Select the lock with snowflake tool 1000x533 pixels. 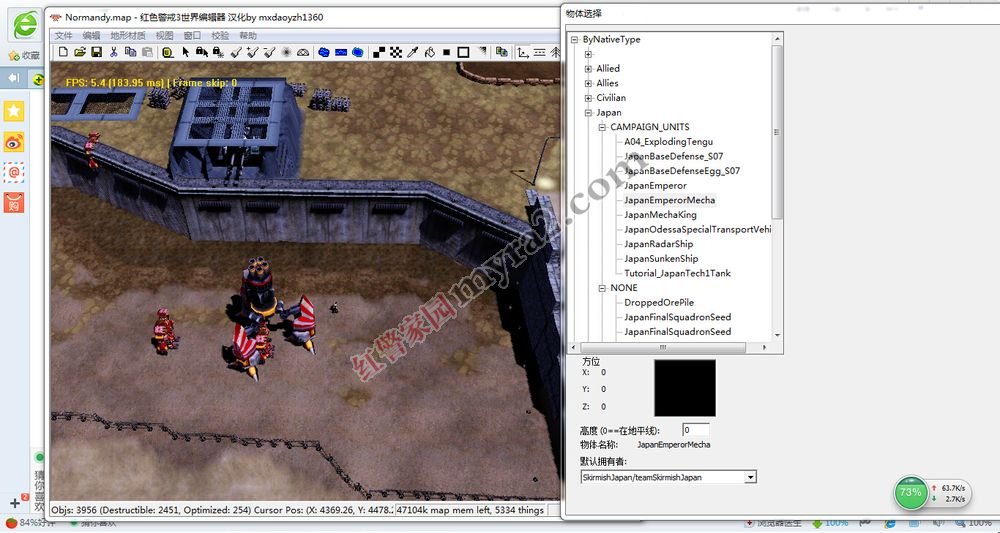(x=218, y=52)
